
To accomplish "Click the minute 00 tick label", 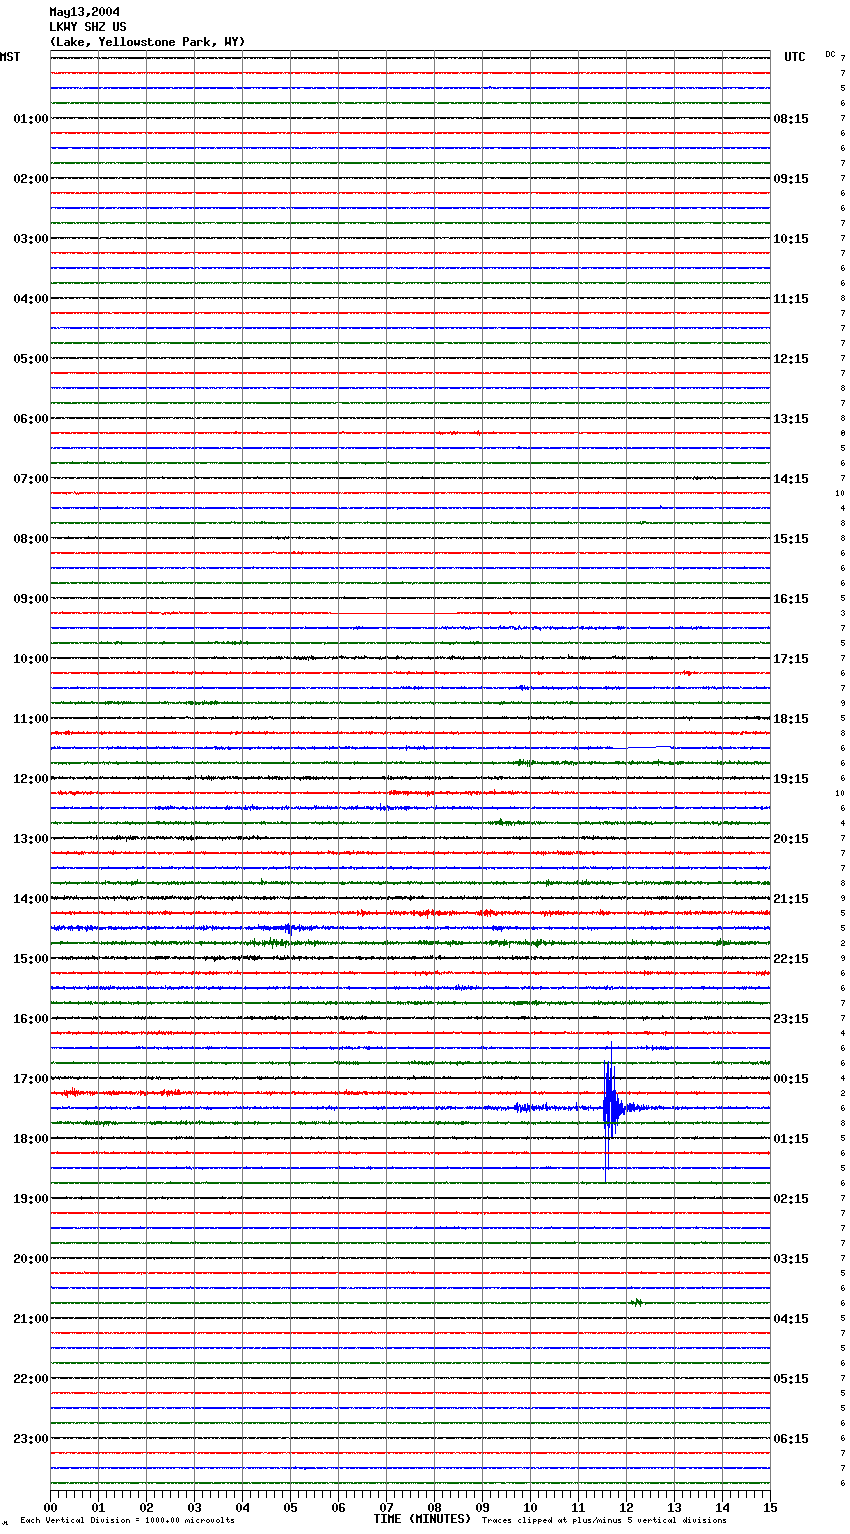I will coord(50,1507).
